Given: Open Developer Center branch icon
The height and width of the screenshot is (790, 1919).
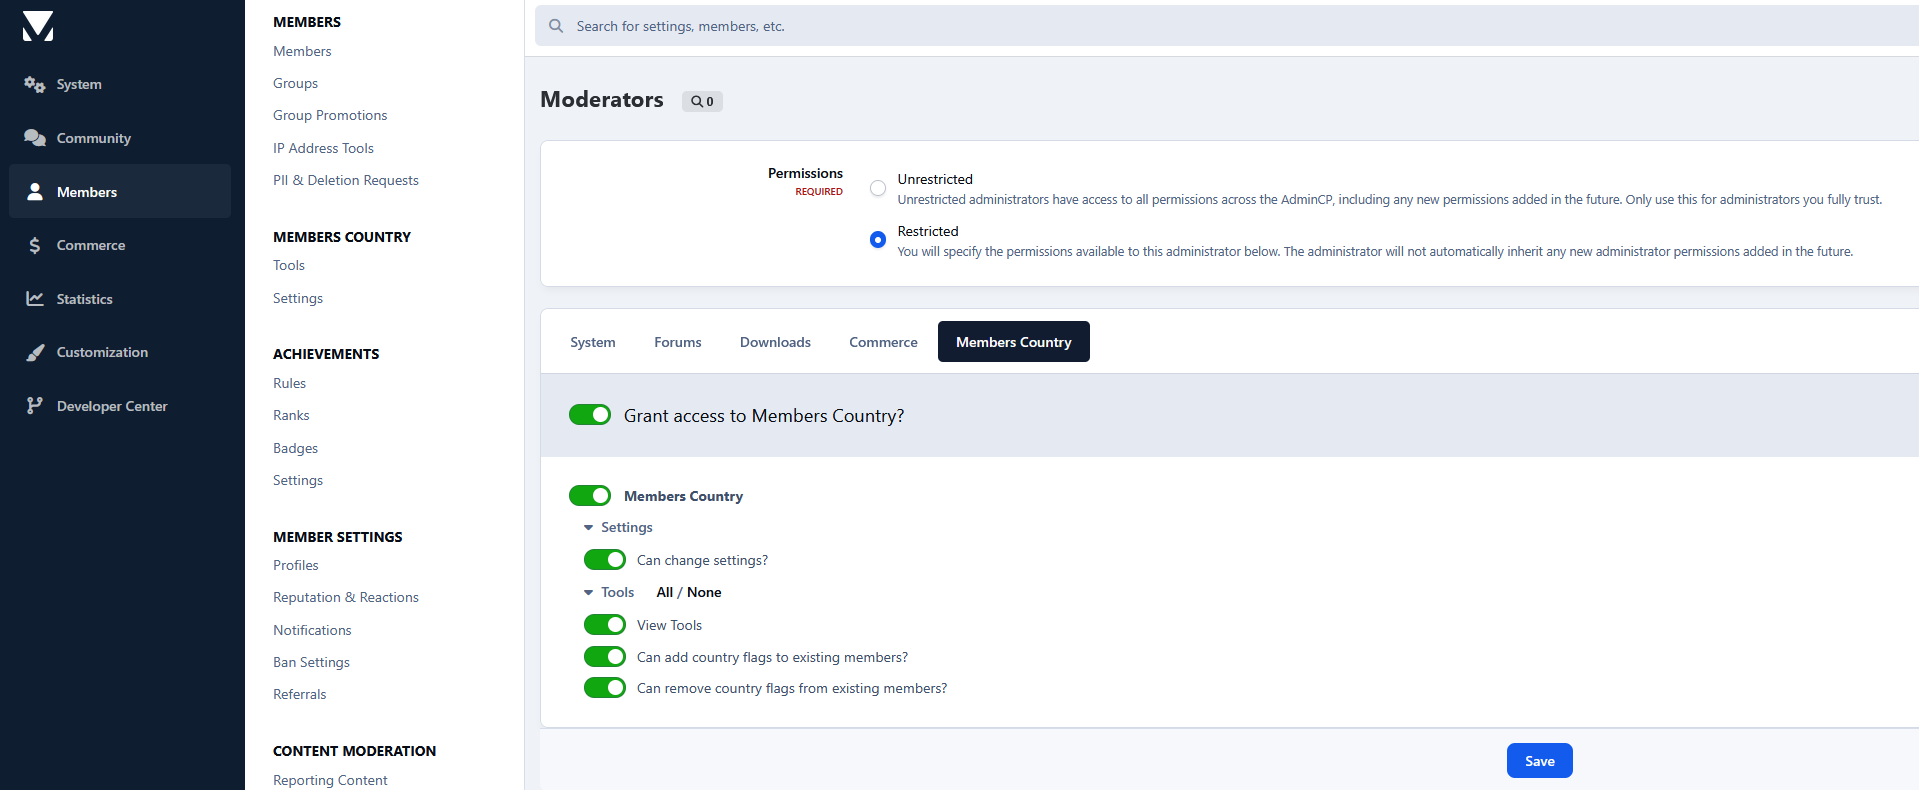Looking at the screenshot, I should (x=35, y=406).
